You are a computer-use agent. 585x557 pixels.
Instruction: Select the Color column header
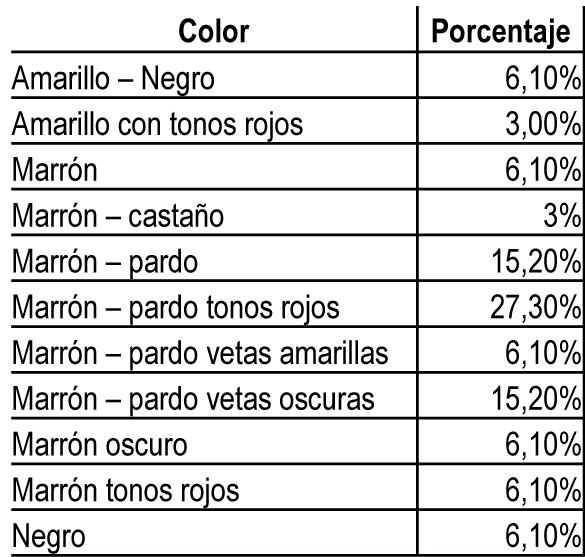pos(214,31)
